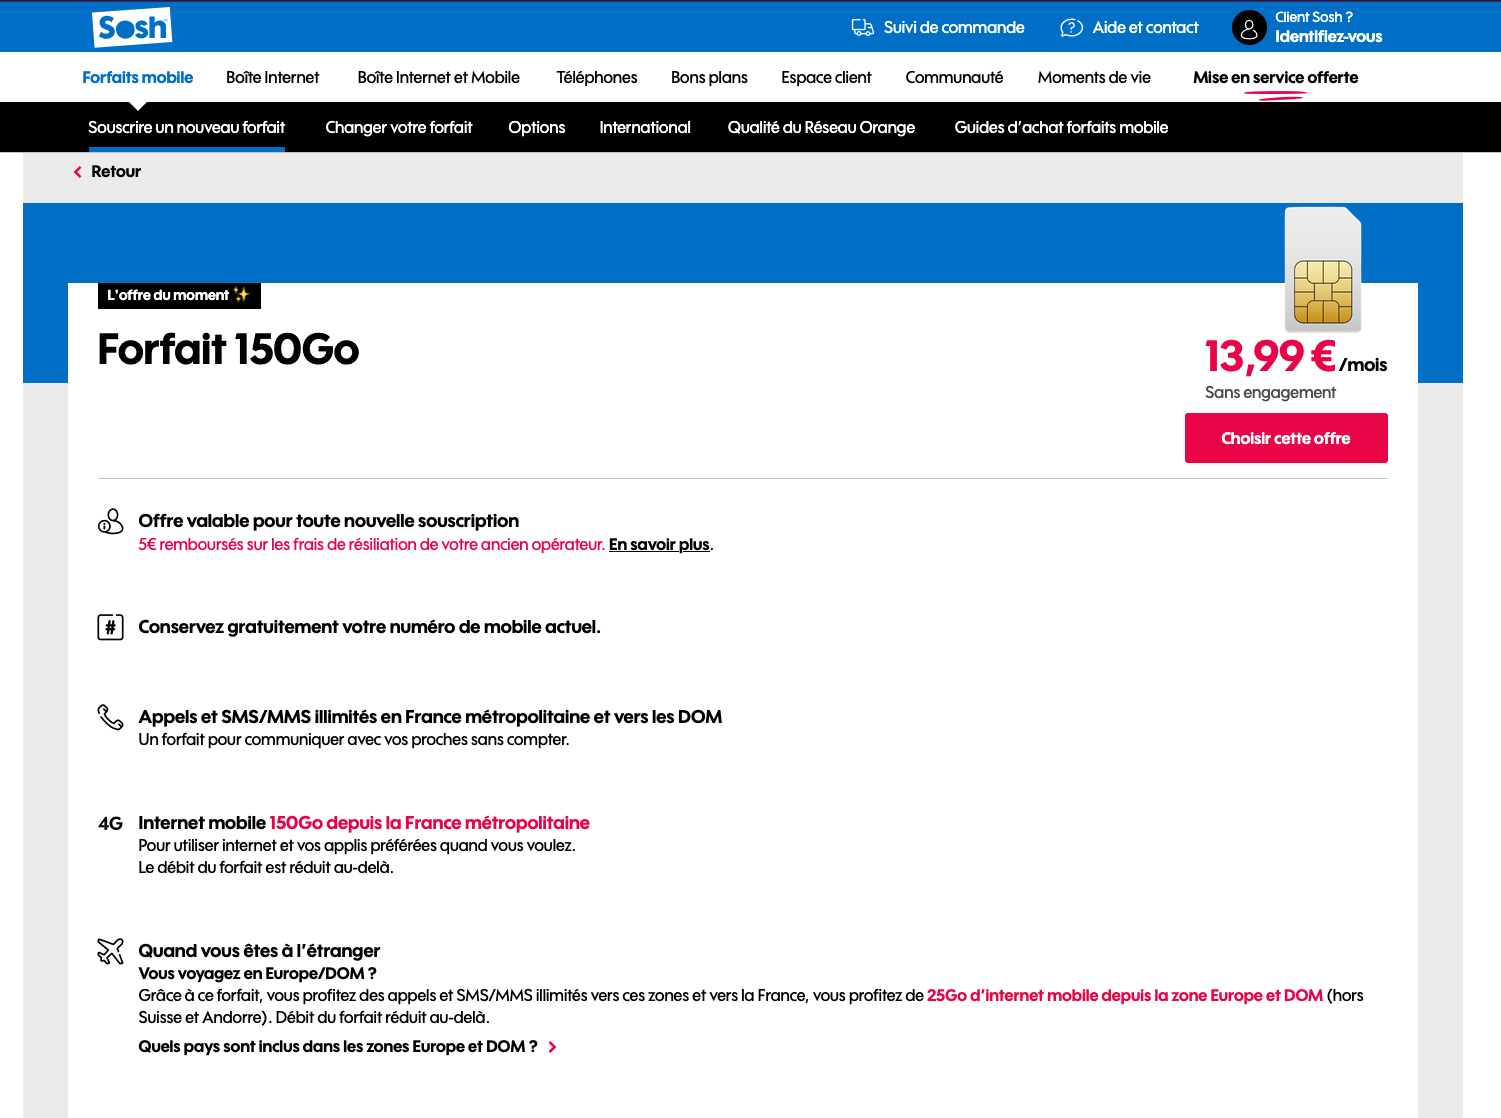This screenshot has height=1118, width=1501.
Task: Select Forfaits mobile menu
Action: [137, 78]
